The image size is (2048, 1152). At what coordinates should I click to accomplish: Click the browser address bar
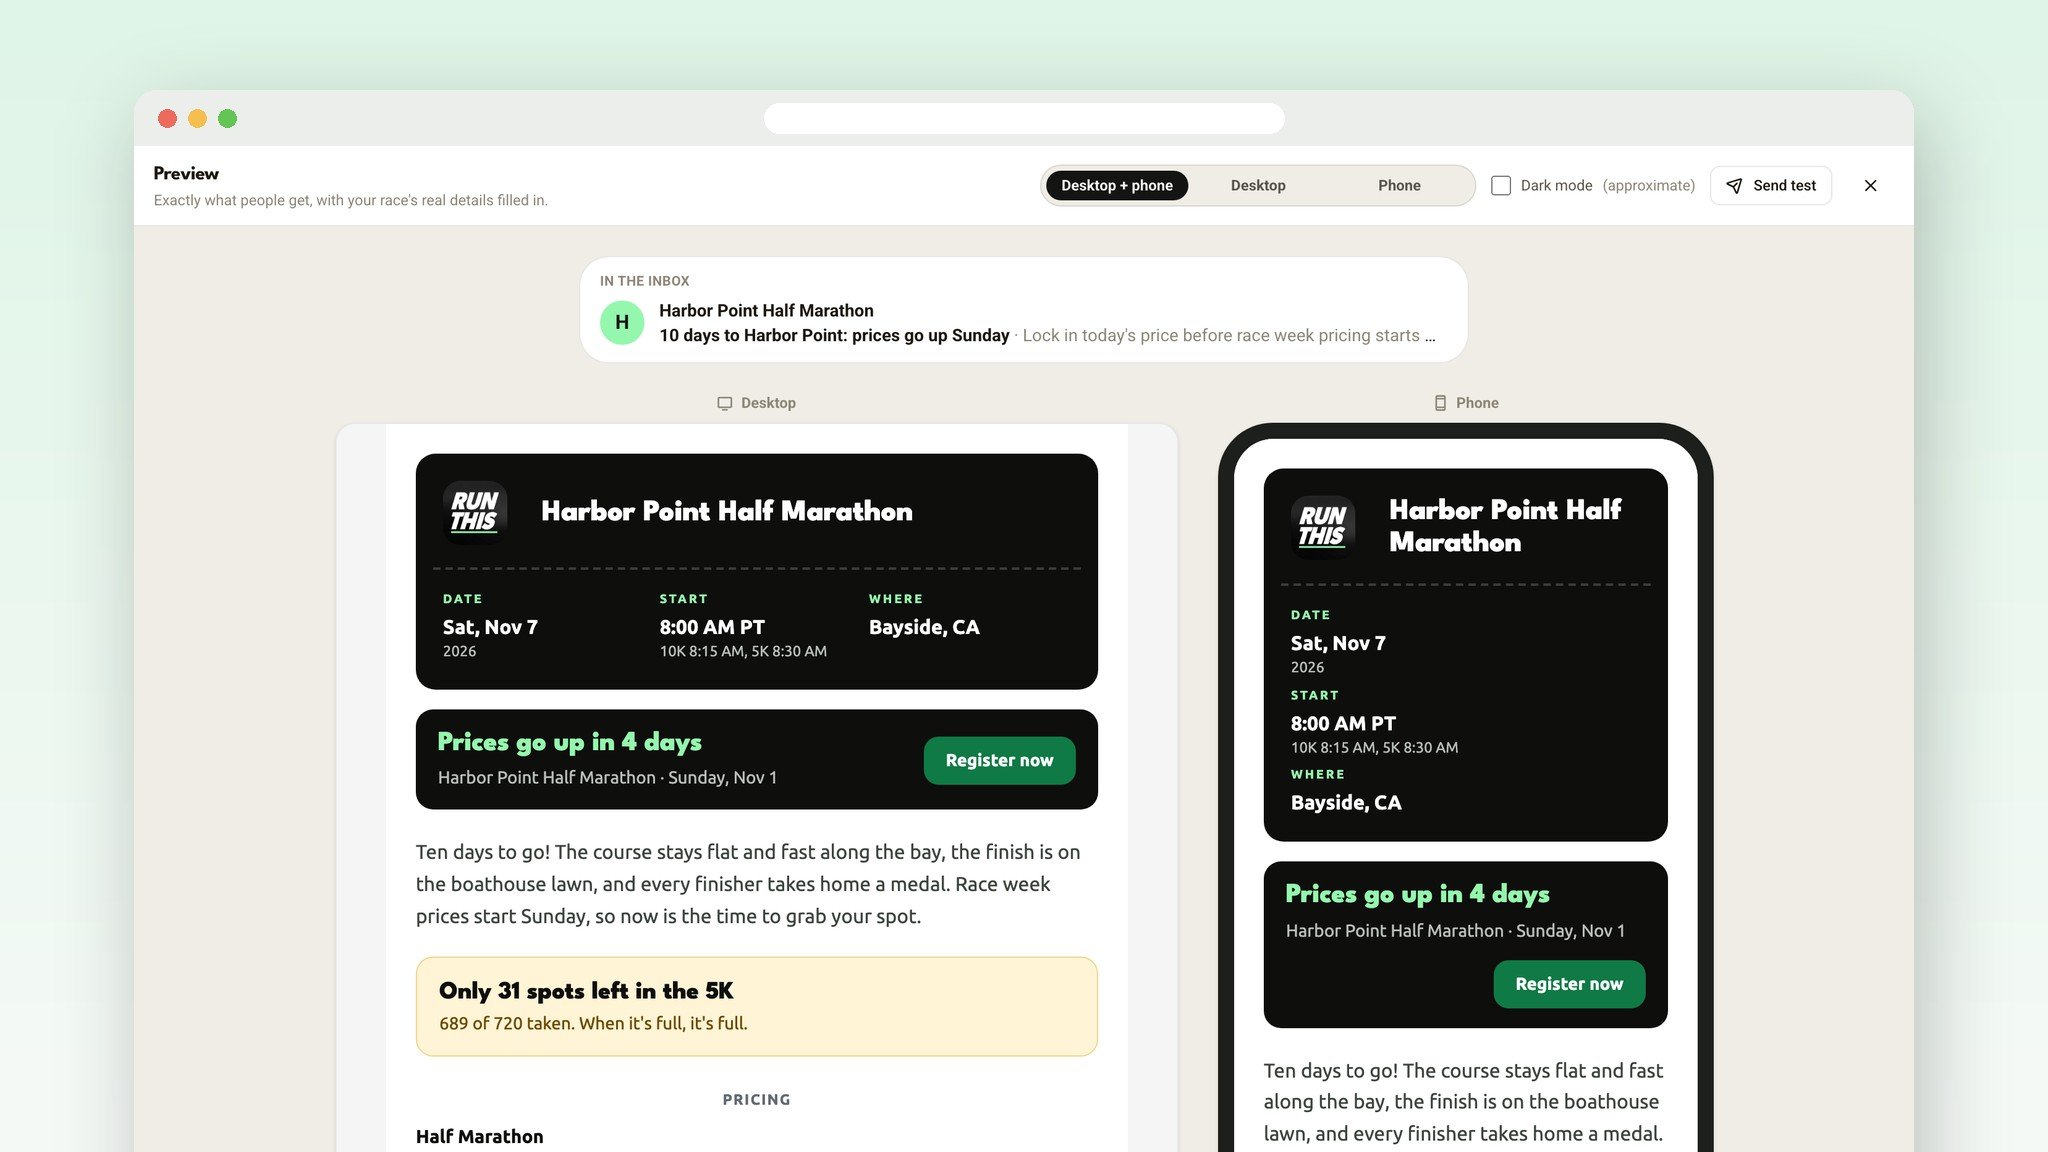point(1024,118)
